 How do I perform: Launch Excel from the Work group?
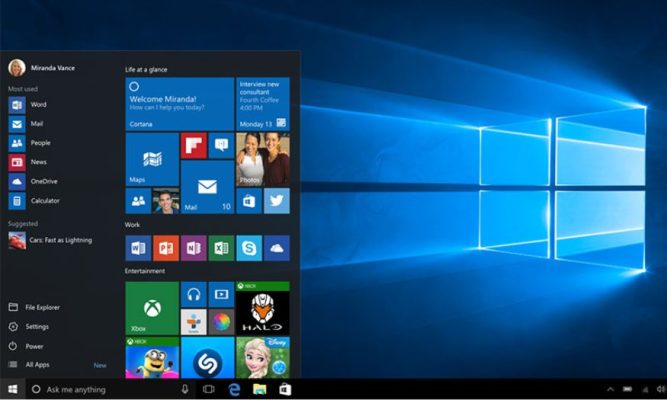click(x=221, y=247)
